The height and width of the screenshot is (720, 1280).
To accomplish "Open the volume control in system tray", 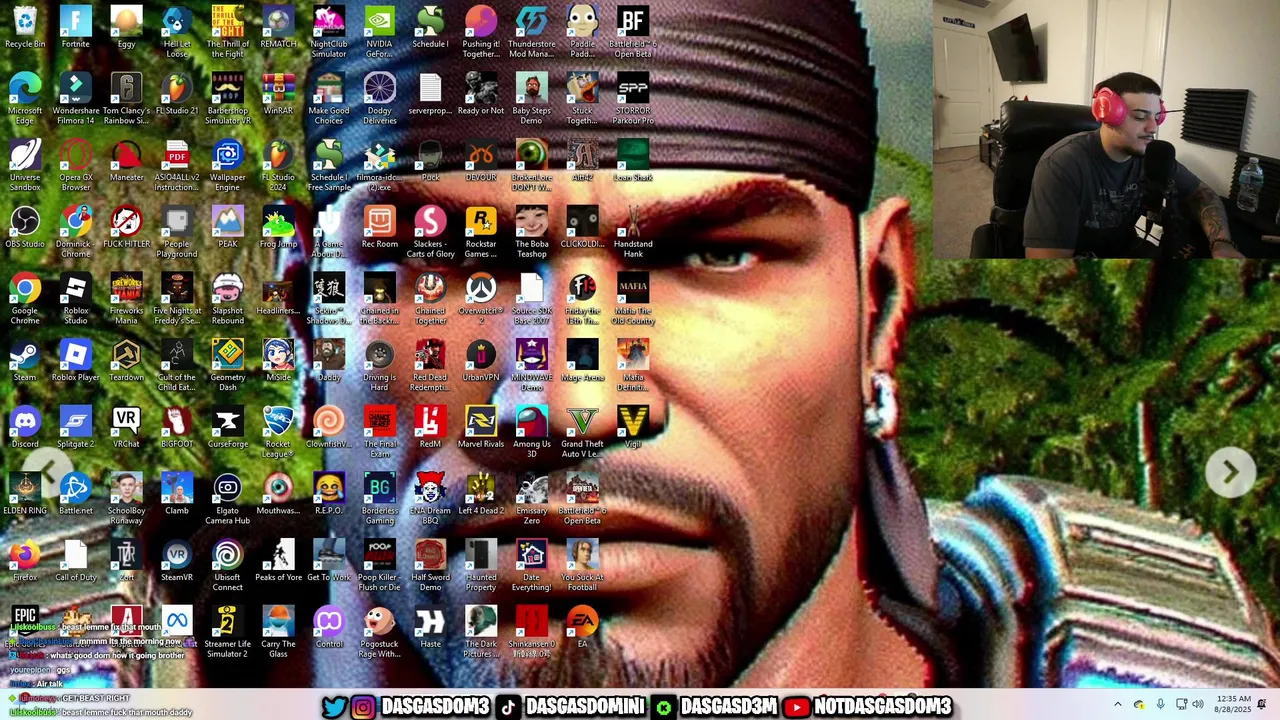I will (1198, 705).
